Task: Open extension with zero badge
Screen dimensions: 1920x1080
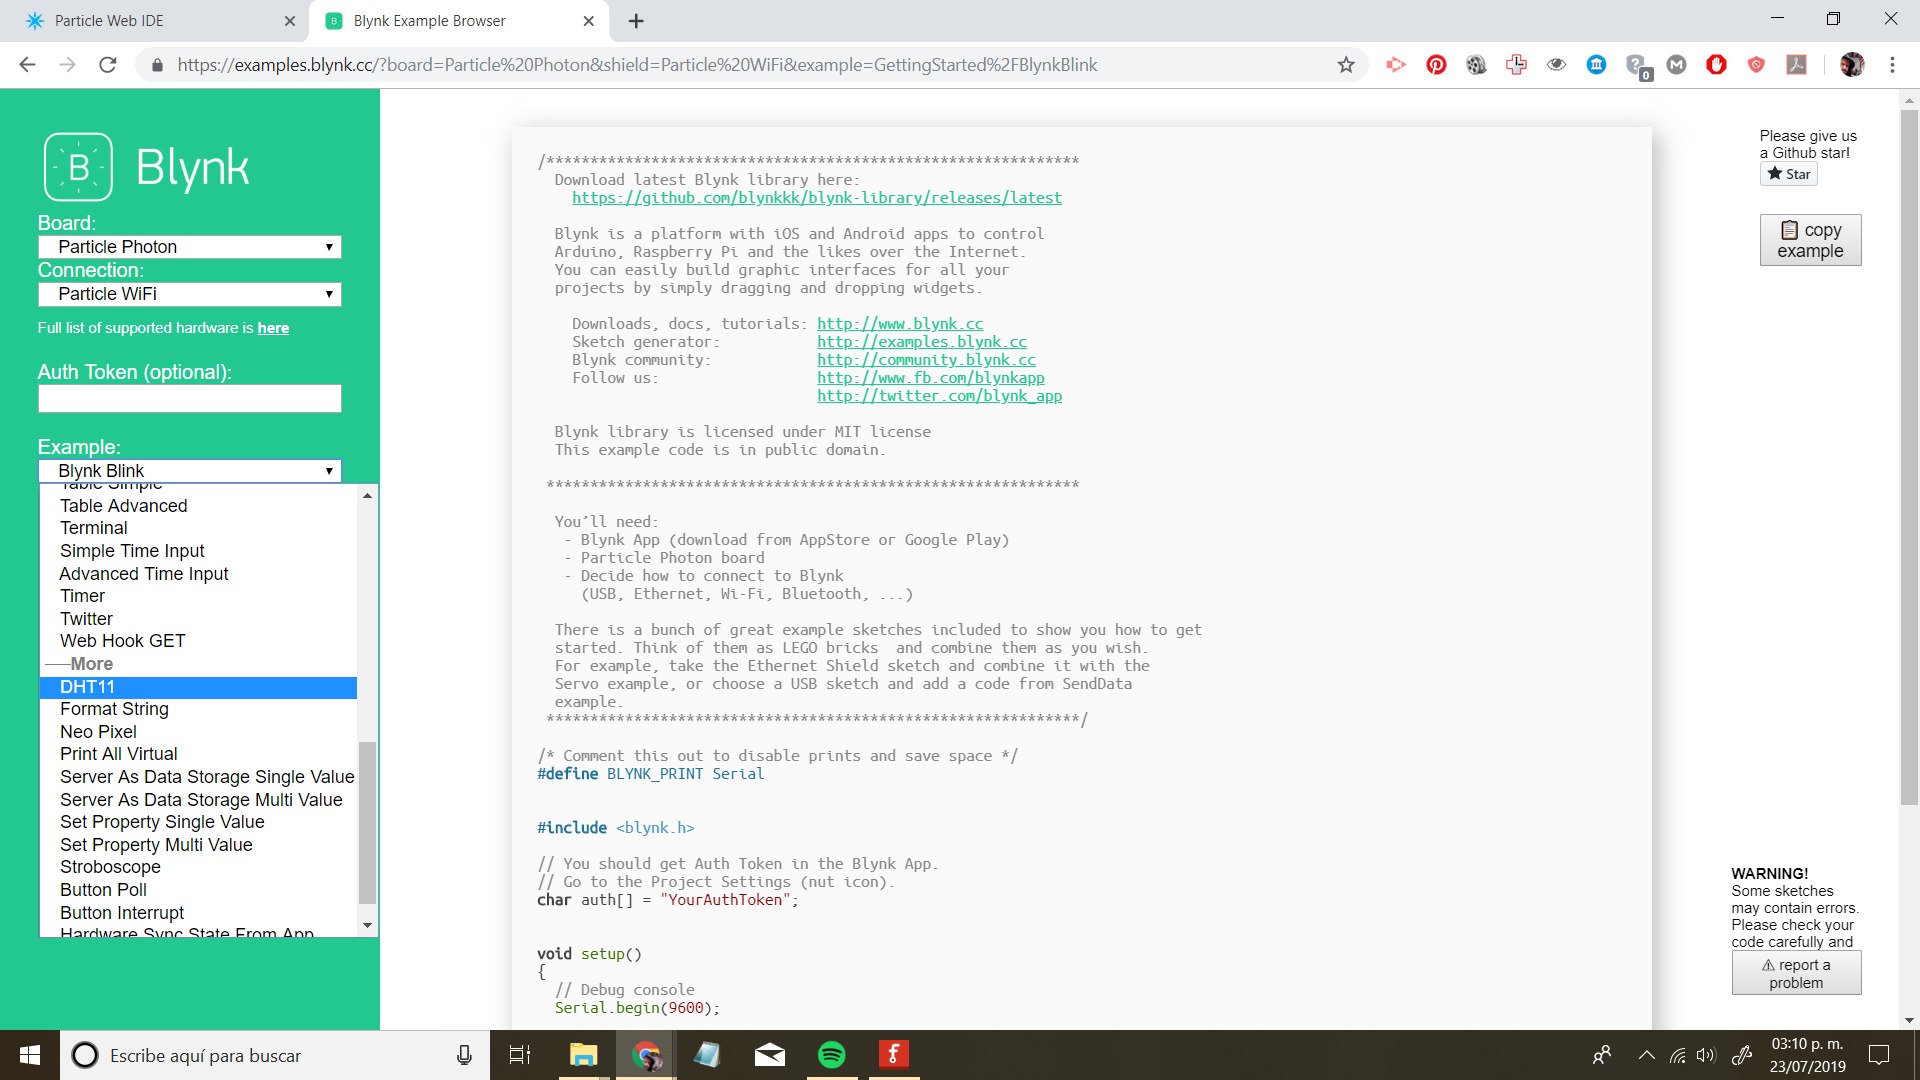Action: coord(1638,67)
